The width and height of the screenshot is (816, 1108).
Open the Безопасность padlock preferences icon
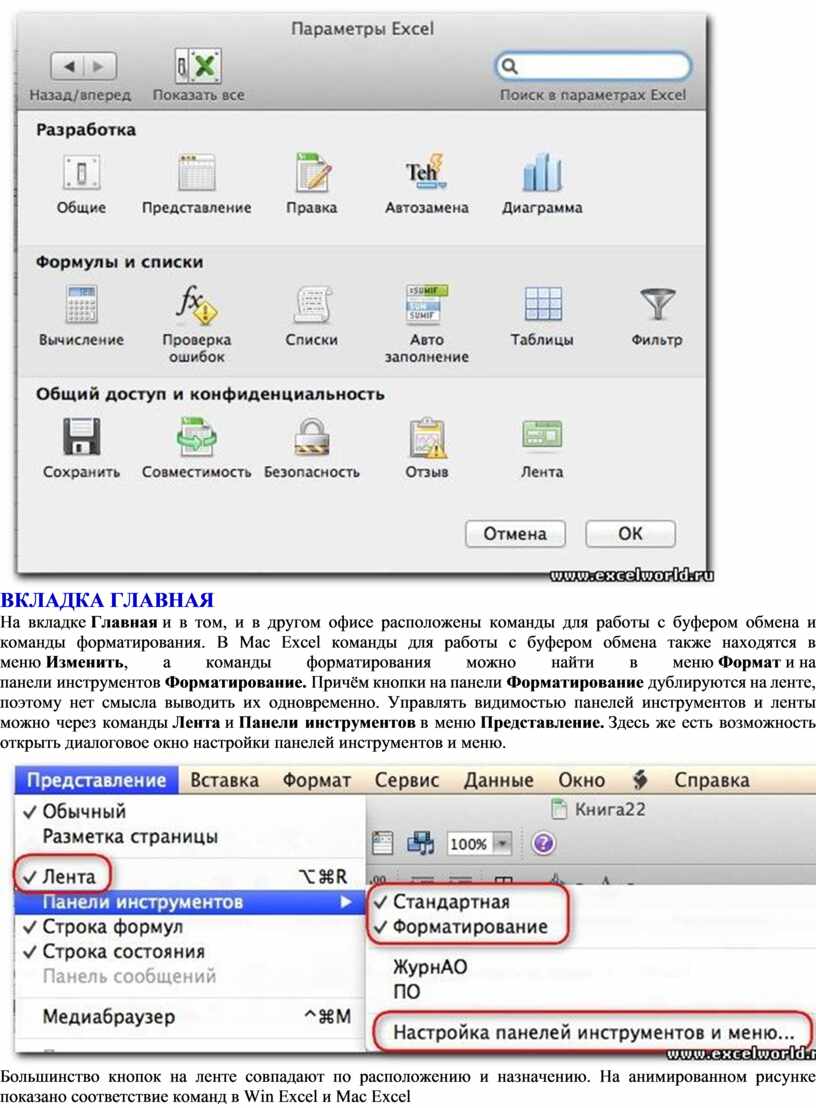point(312,437)
